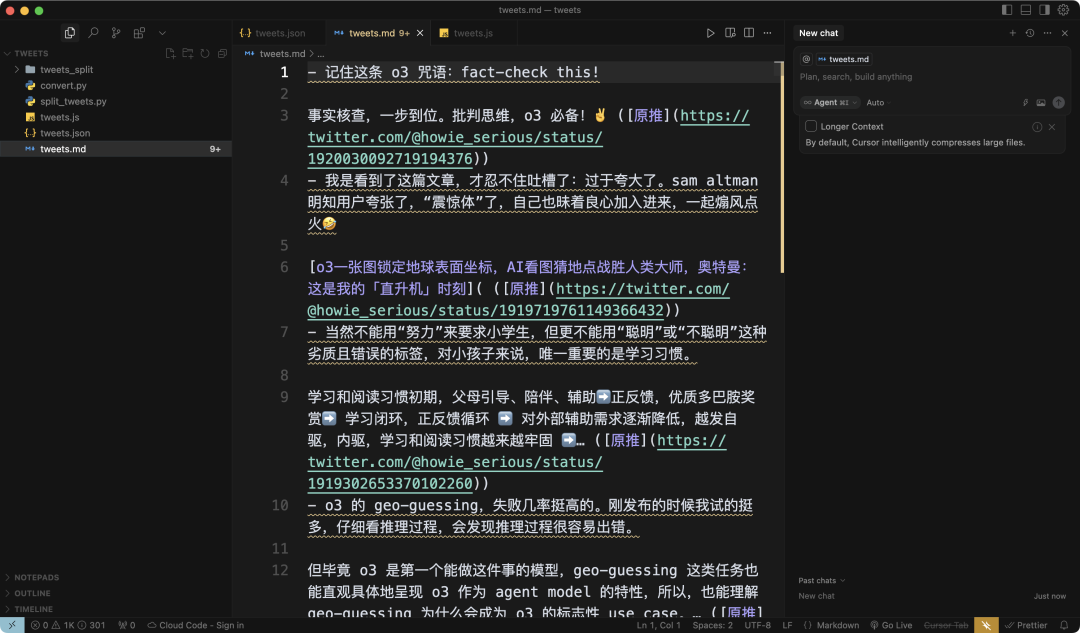The height and width of the screenshot is (633, 1080).
Task: Expand the Past chats dropdown
Action: tap(821, 581)
